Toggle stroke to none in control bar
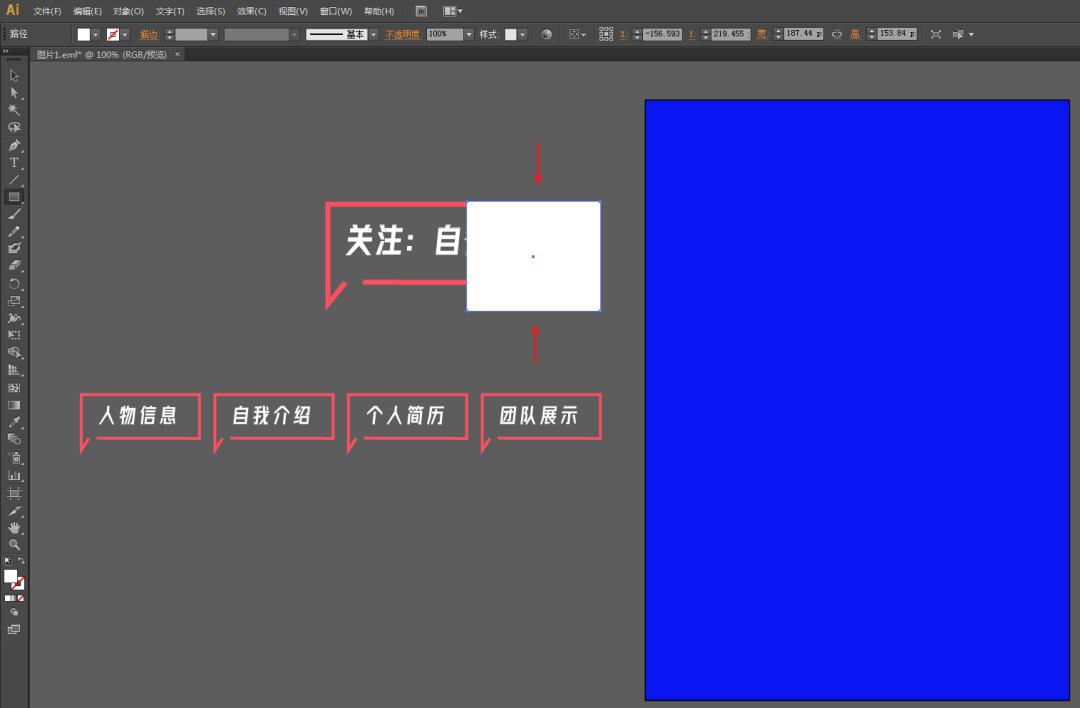Viewport: 1080px width, 708px height. 113,33
